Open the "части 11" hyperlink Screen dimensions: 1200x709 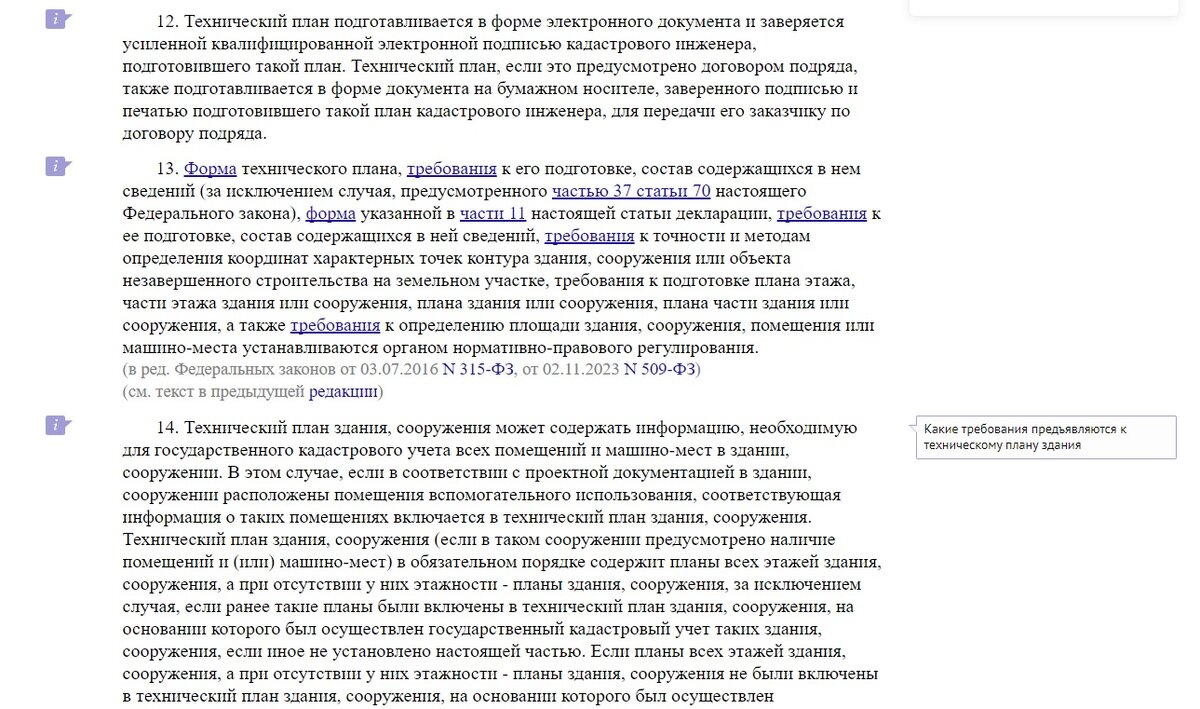click(493, 213)
